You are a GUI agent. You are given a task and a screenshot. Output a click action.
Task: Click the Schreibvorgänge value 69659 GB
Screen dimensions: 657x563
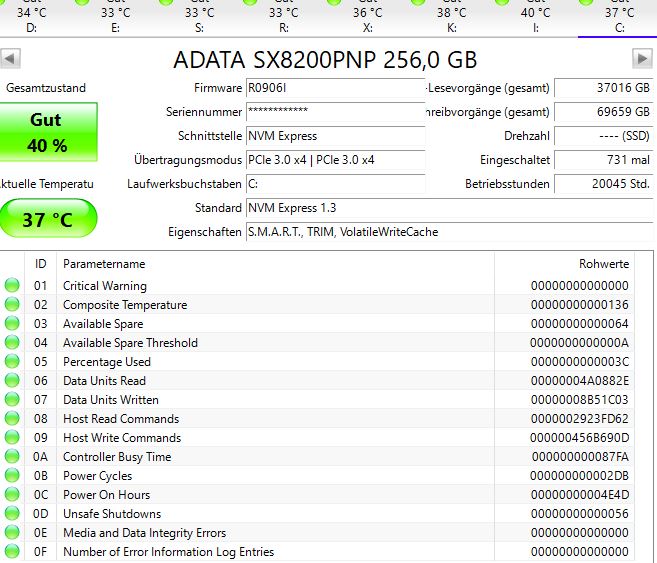pos(604,112)
